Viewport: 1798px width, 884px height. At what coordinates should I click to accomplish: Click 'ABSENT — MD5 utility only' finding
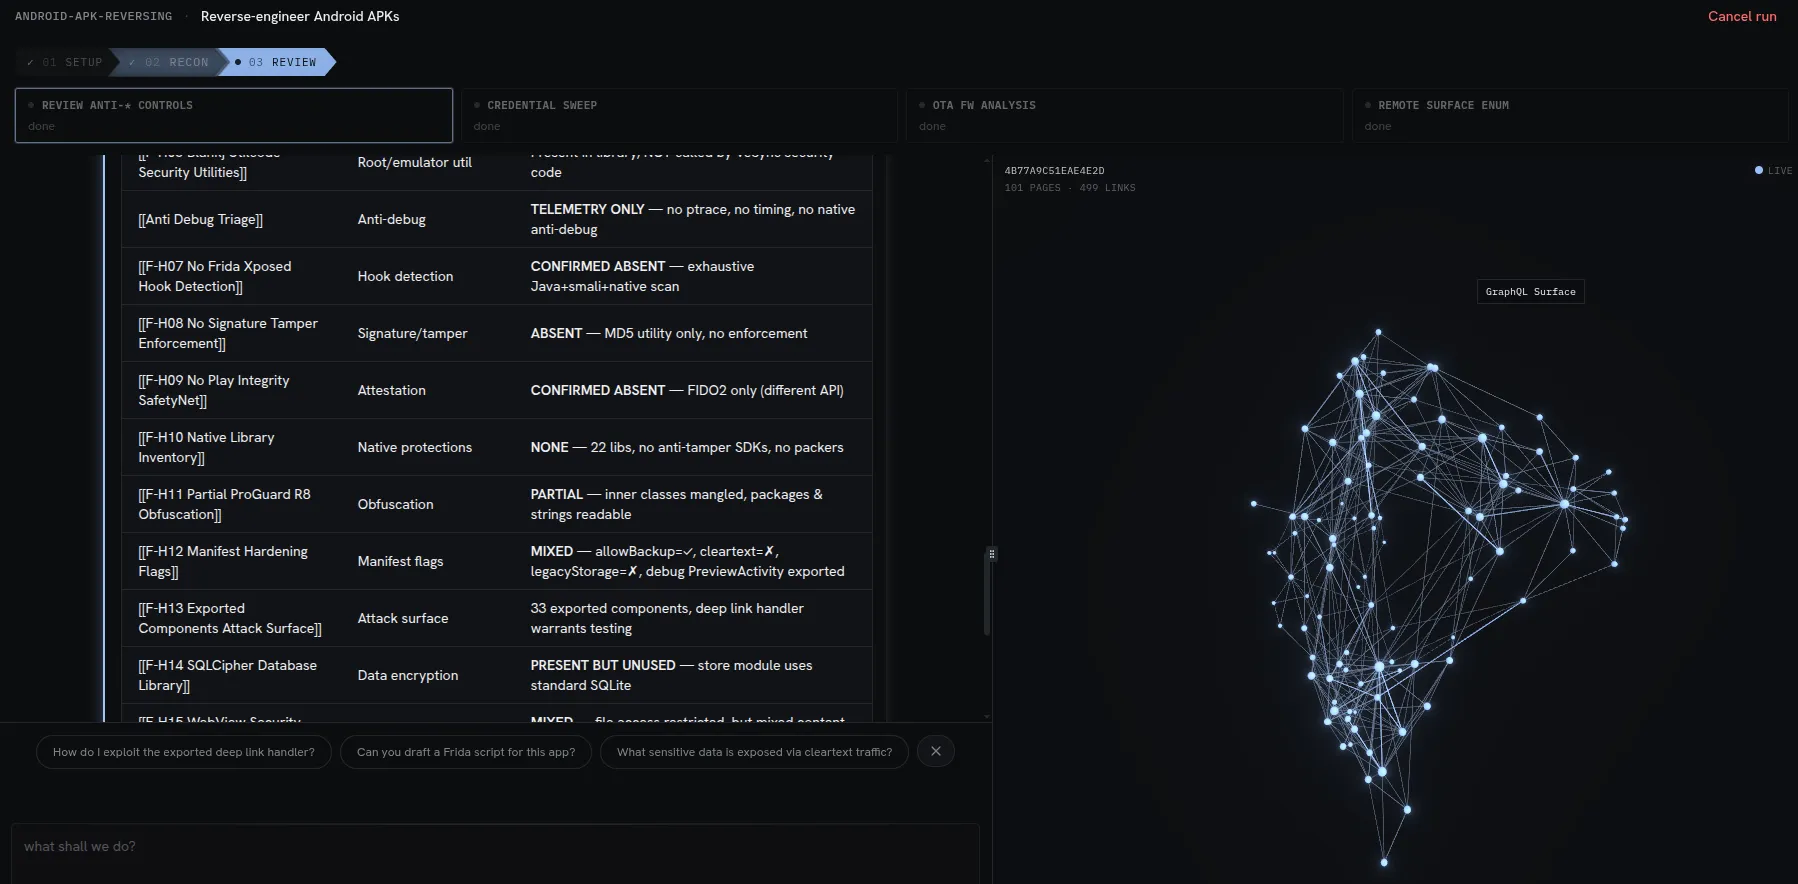pos(669,333)
